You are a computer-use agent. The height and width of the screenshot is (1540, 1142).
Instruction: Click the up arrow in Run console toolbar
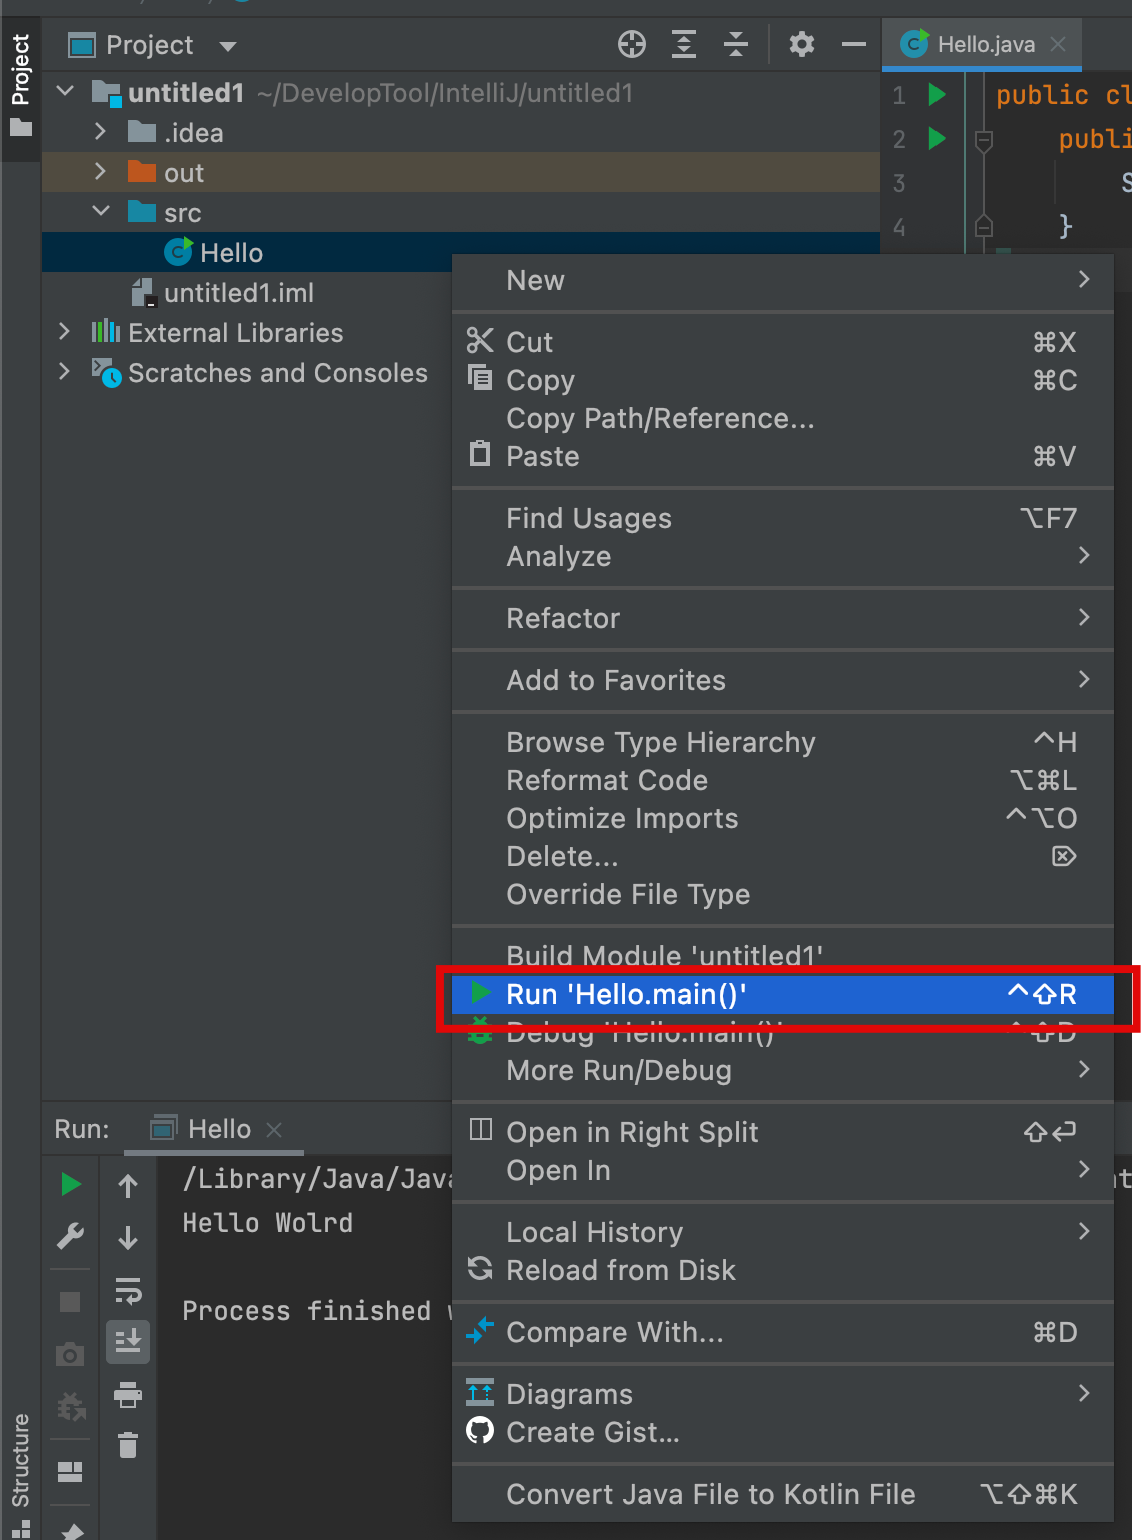[x=128, y=1186]
